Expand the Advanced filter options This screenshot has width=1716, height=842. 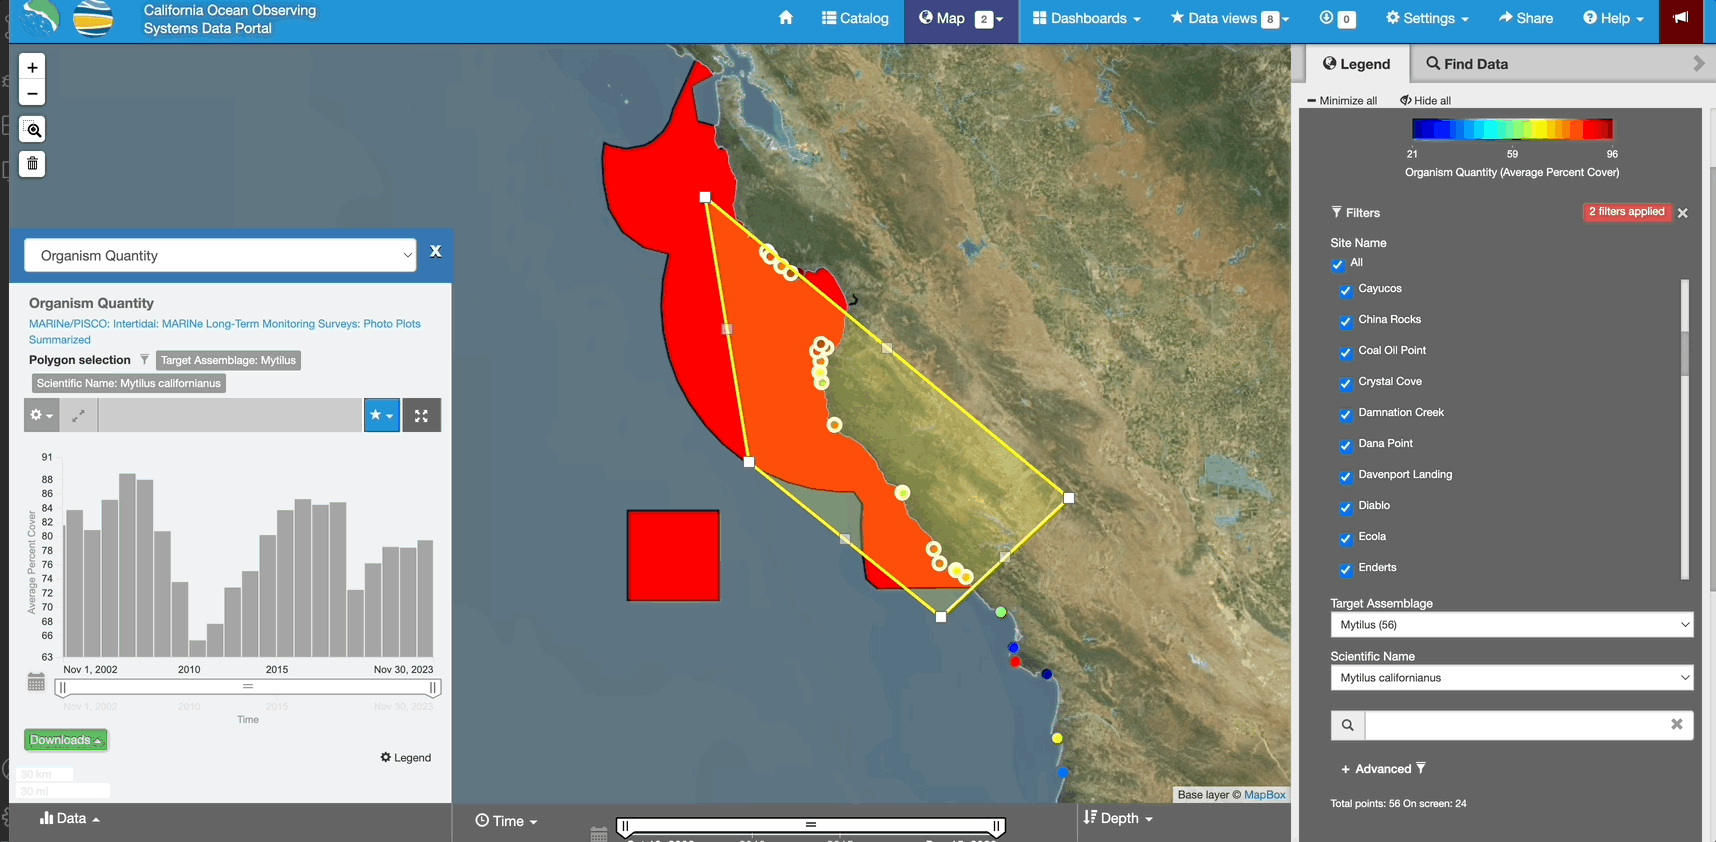coord(1383,769)
